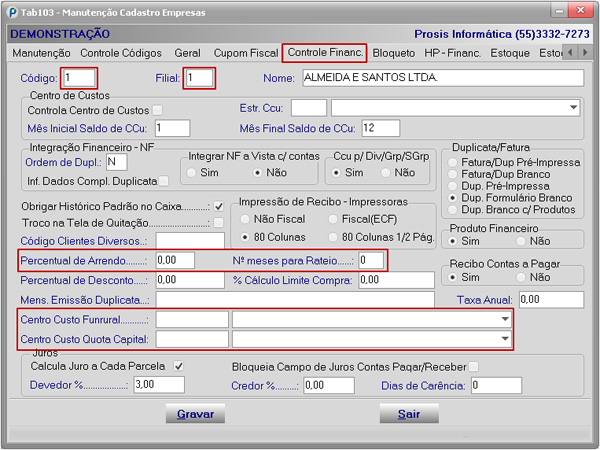Viewport: 600px width, 450px height.
Task: Click the Credor % field
Action: (329, 385)
